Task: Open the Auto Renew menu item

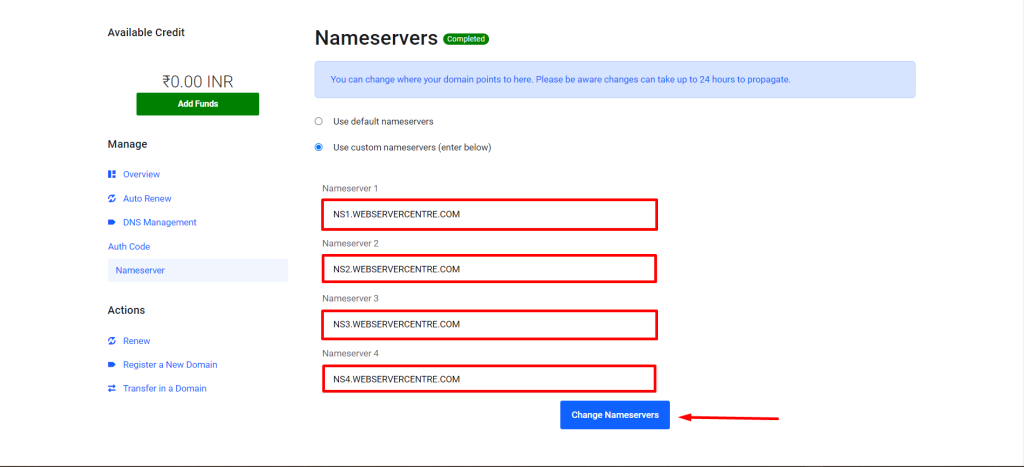Action: pyautogui.click(x=147, y=199)
